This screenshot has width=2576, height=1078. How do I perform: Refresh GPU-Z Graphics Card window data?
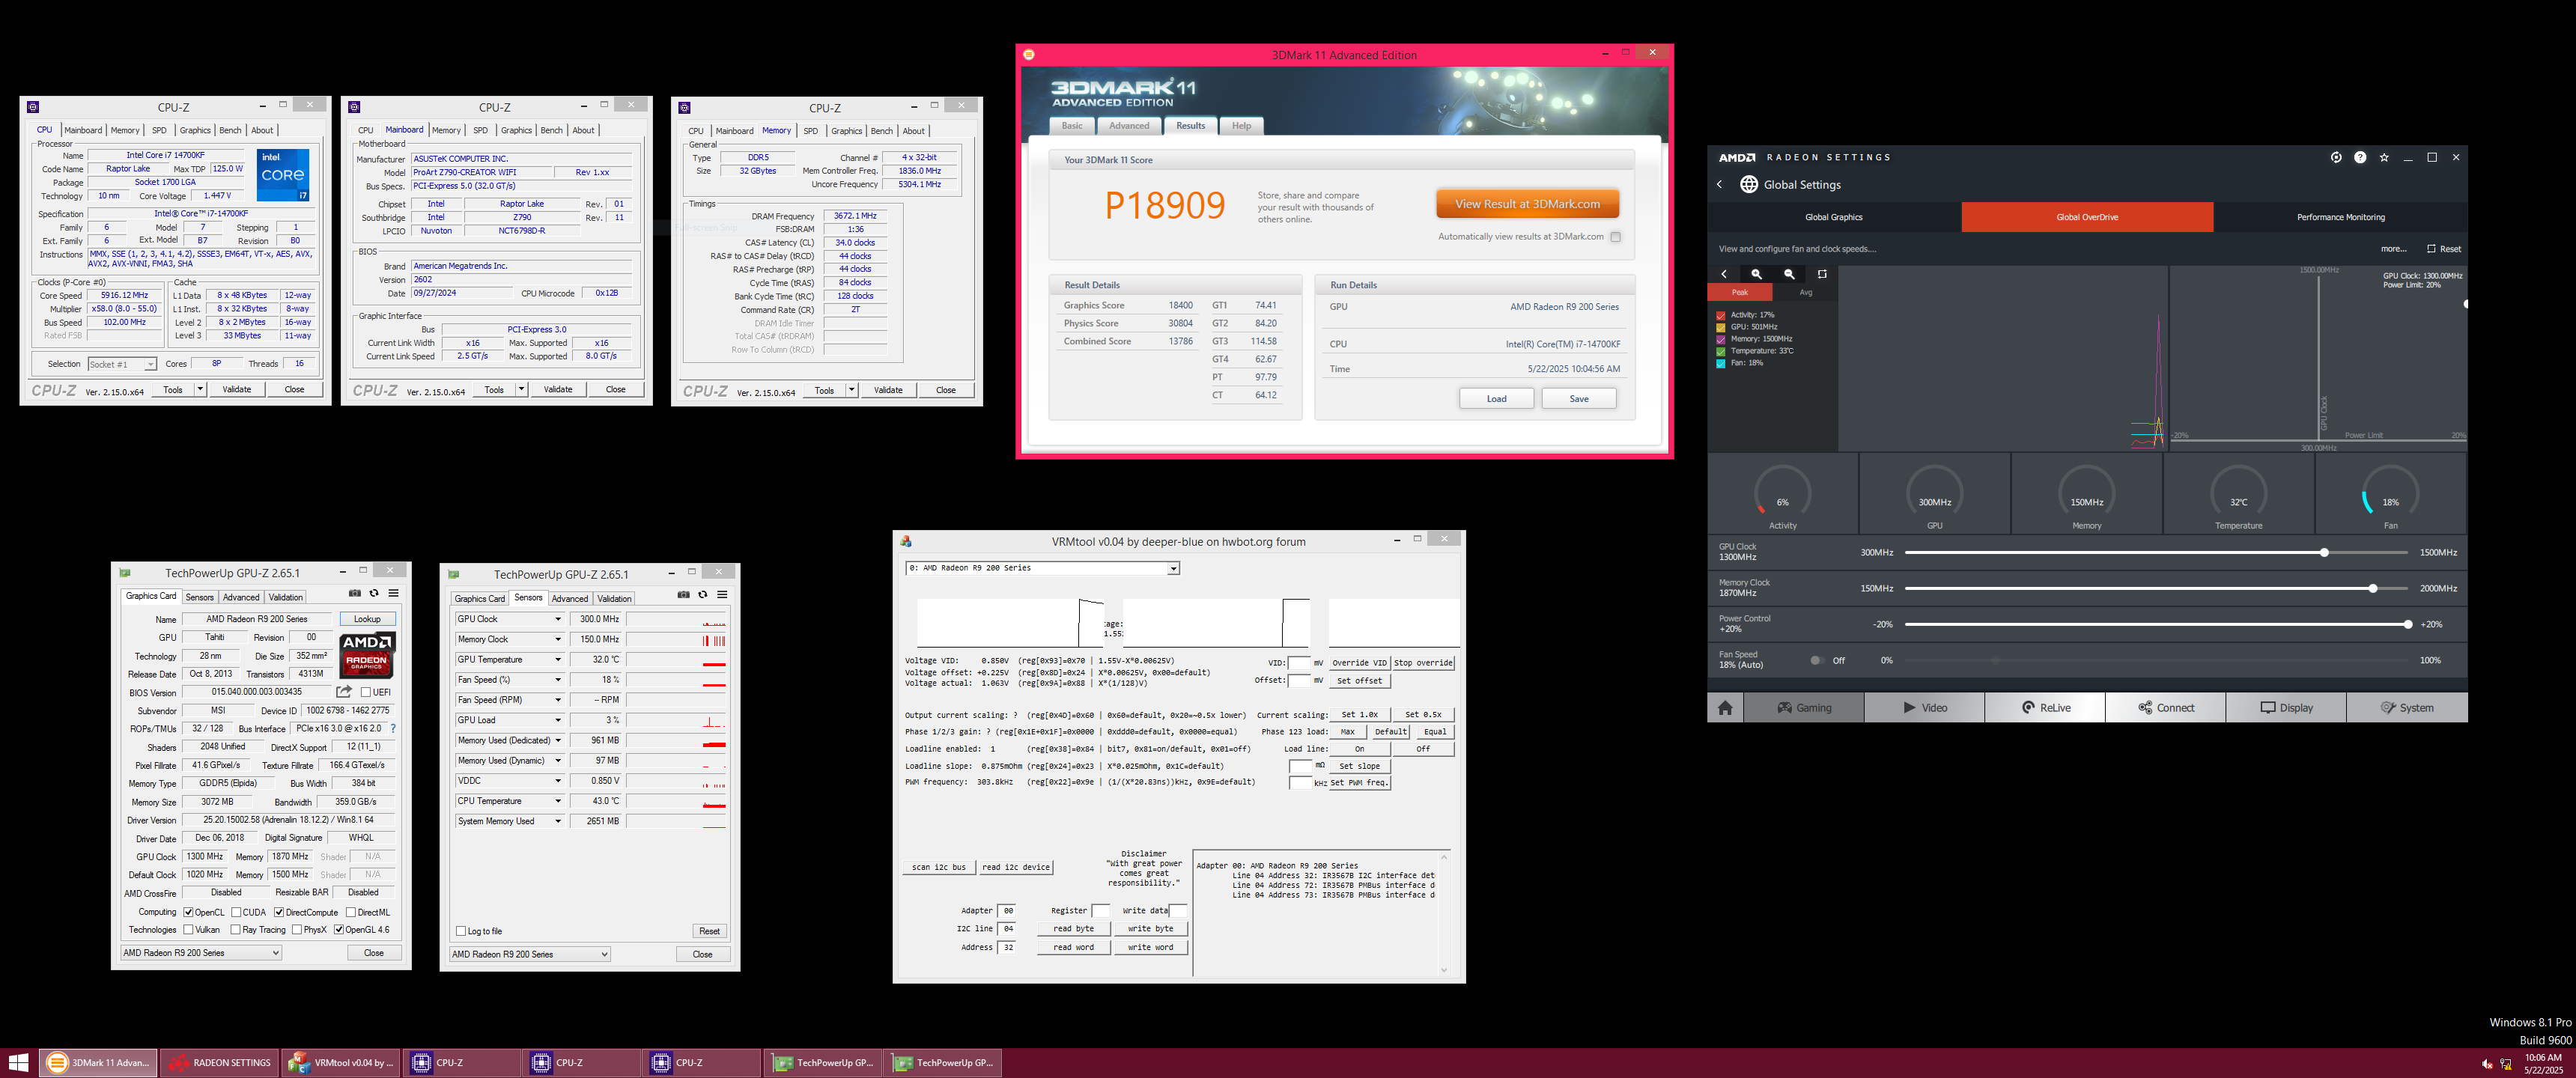374,593
